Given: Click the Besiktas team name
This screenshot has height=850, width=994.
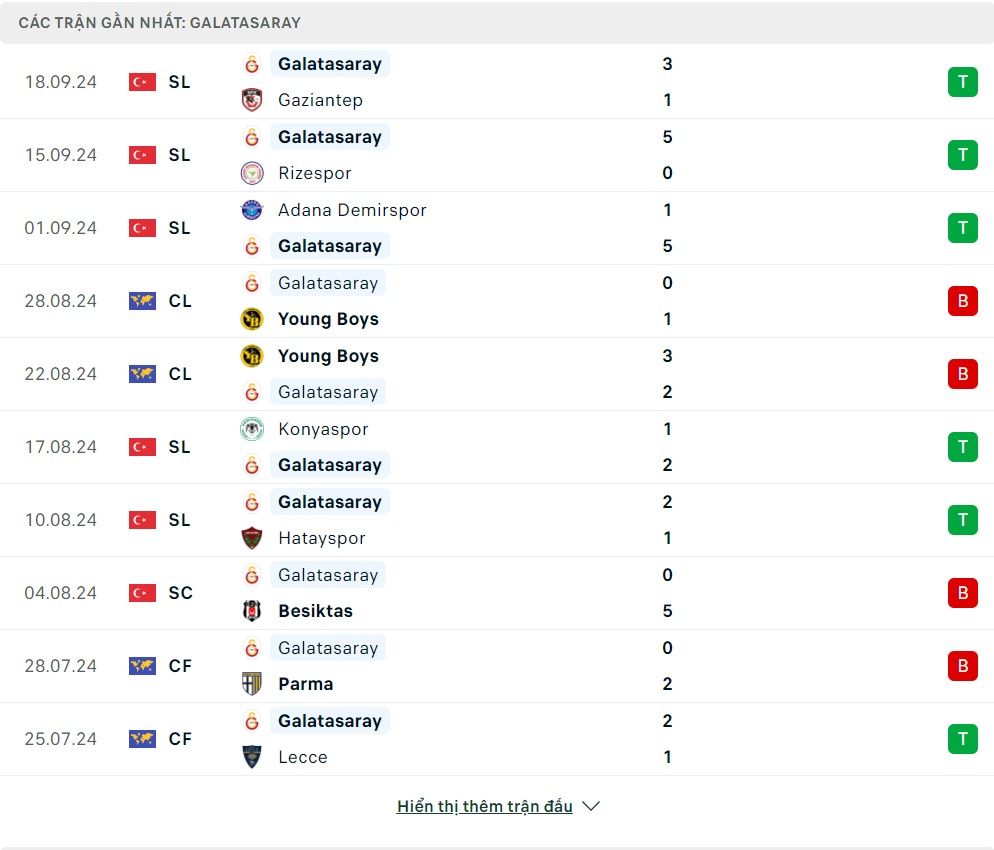Looking at the screenshot, I should click(315, 611).
